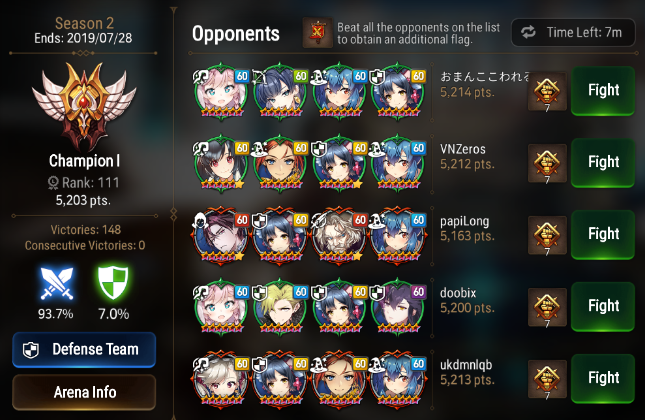The height and width of the screenshot is (420, 645).
Task: Fight the 5,214 pts. opponent
Action: point(603,90)
